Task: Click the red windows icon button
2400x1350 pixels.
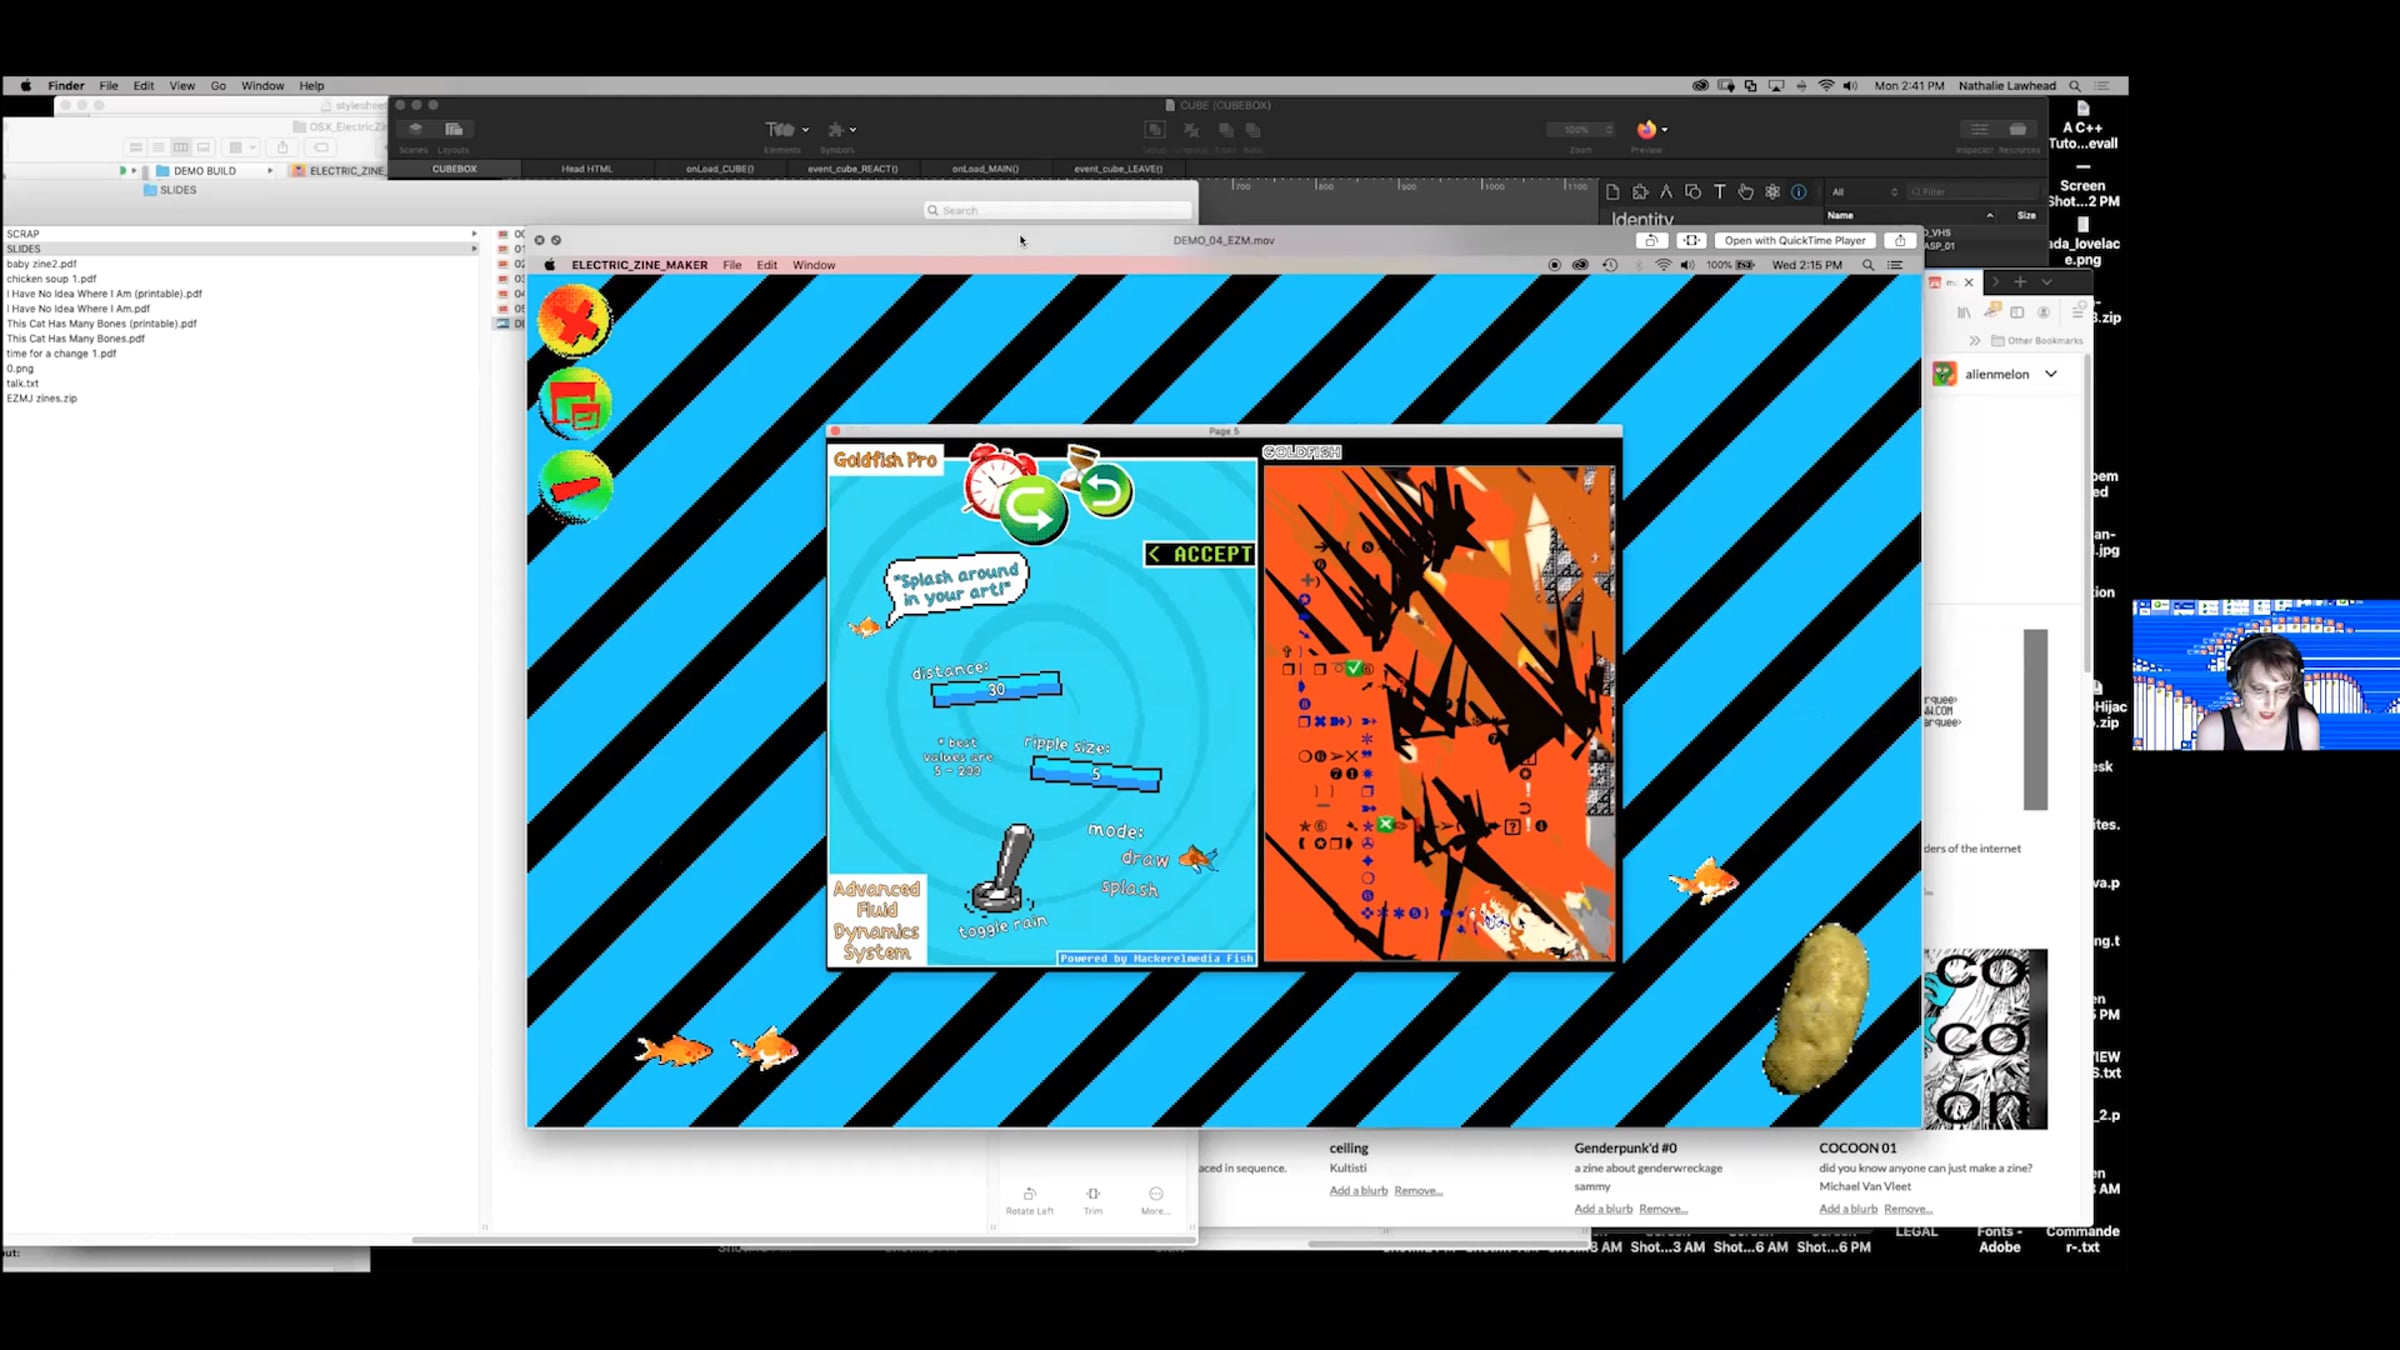Action: (x=574, y=404)
